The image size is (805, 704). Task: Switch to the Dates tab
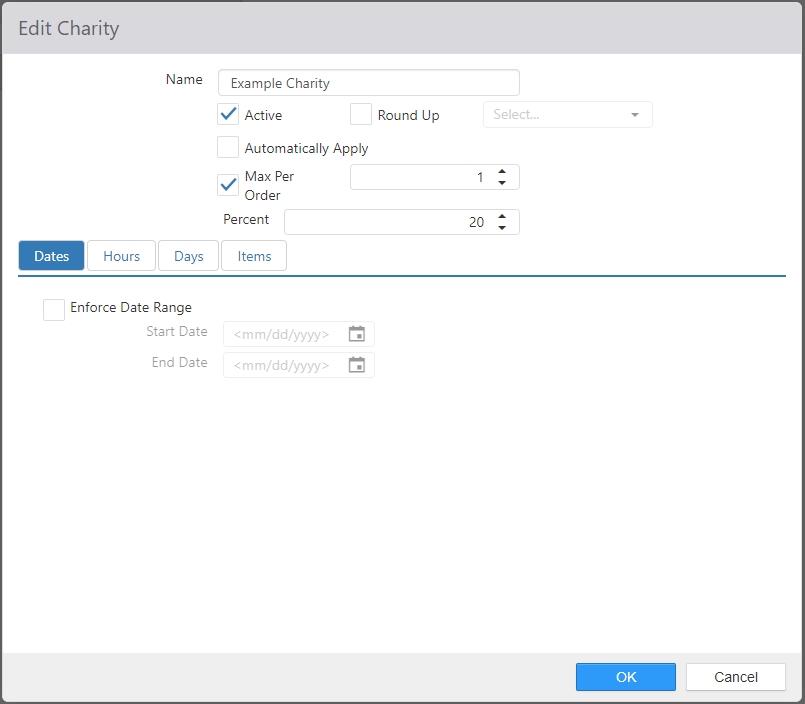[x=51, y=256]
